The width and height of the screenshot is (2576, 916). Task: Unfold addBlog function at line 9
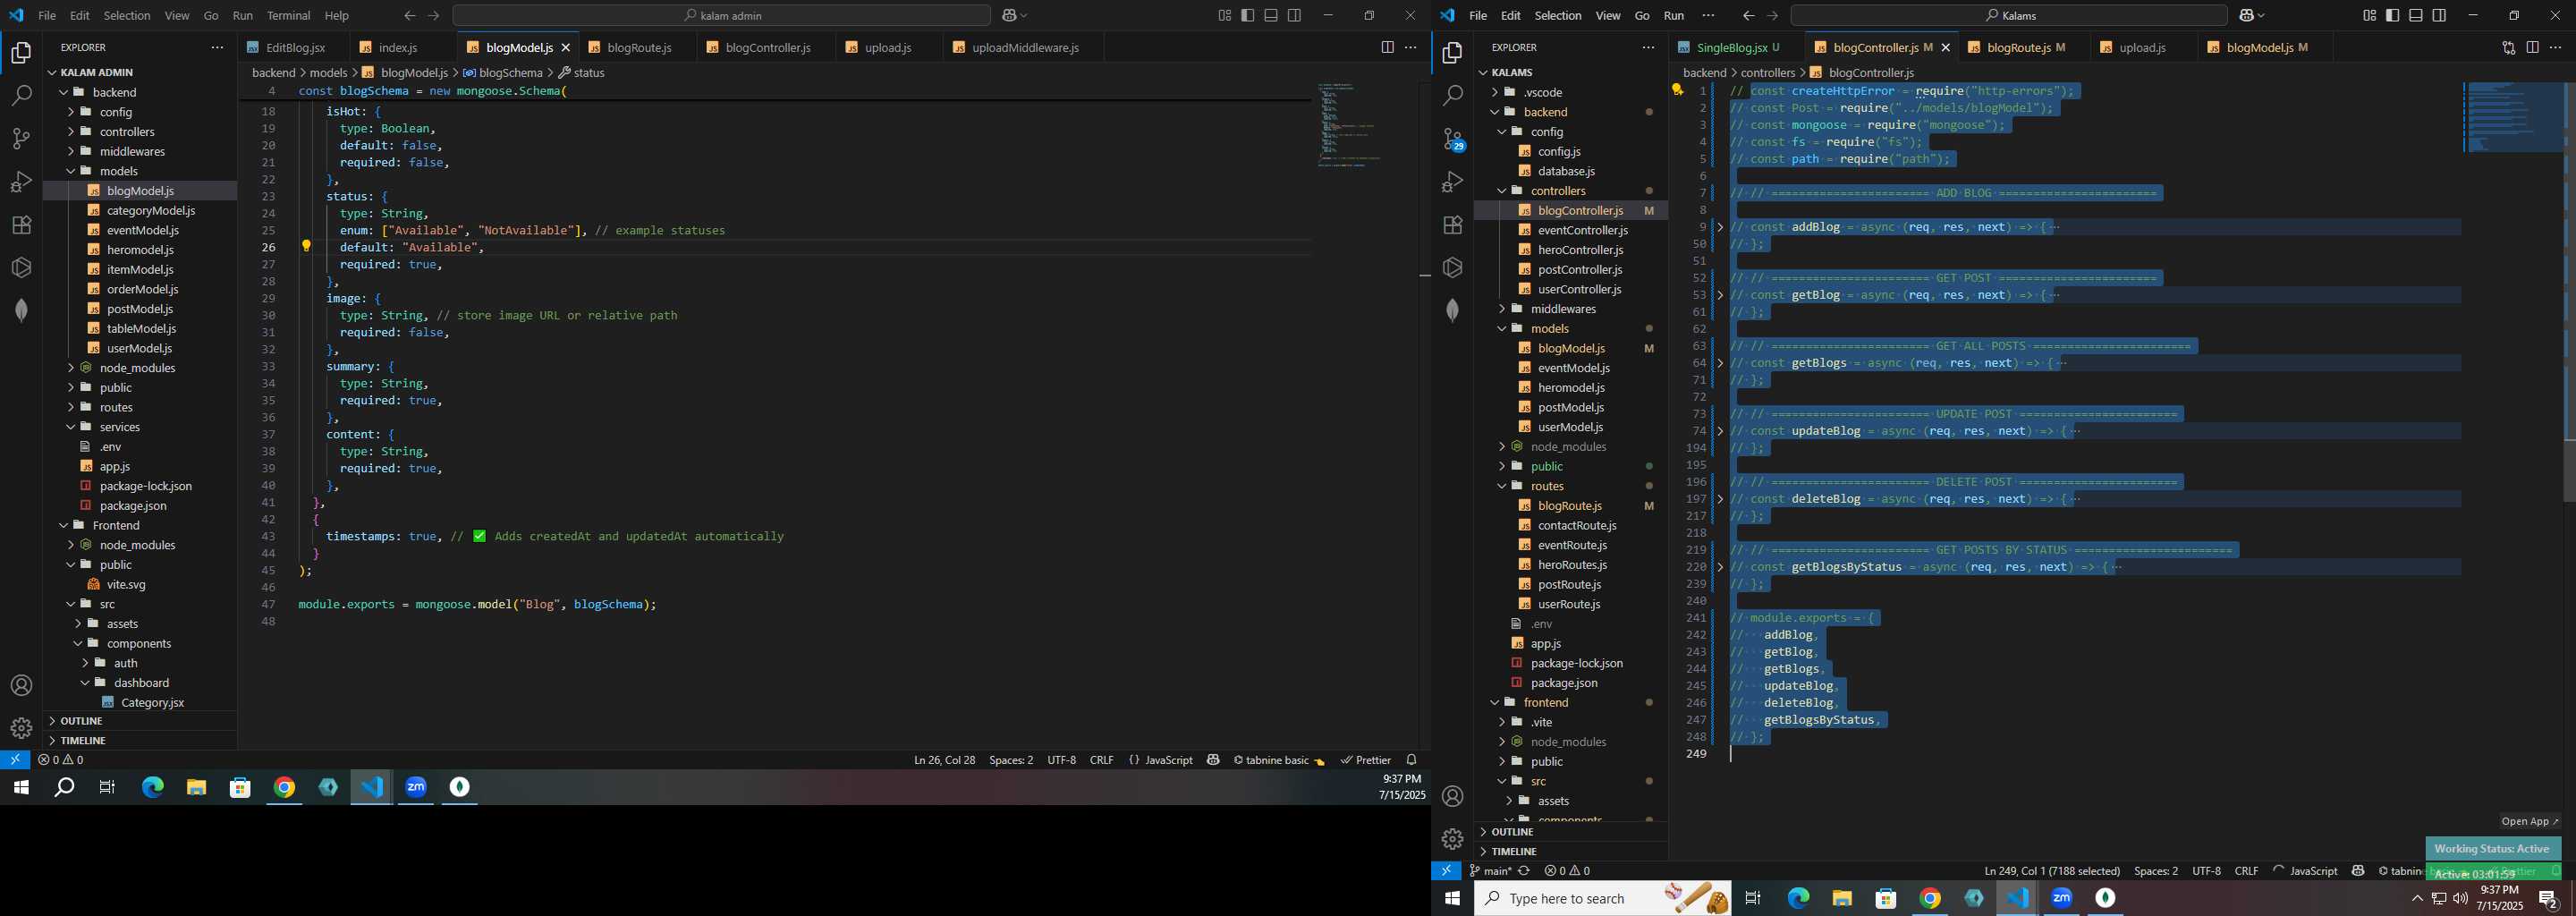pos(1720,227)
